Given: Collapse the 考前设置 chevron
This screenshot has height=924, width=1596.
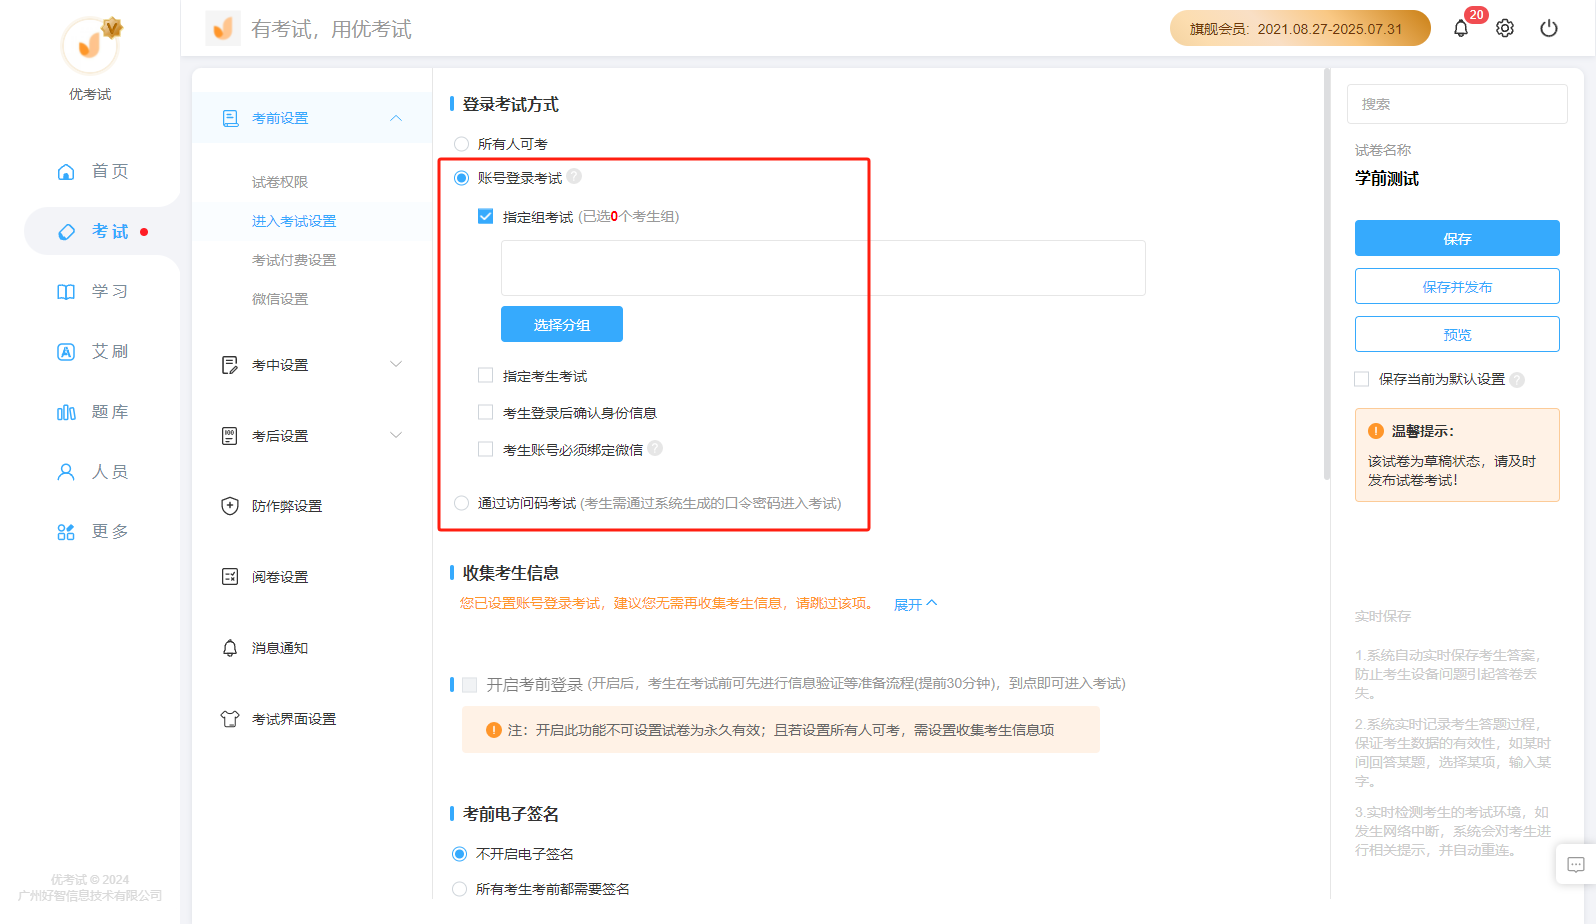Looking at the screenshot, I should point(396,118).
